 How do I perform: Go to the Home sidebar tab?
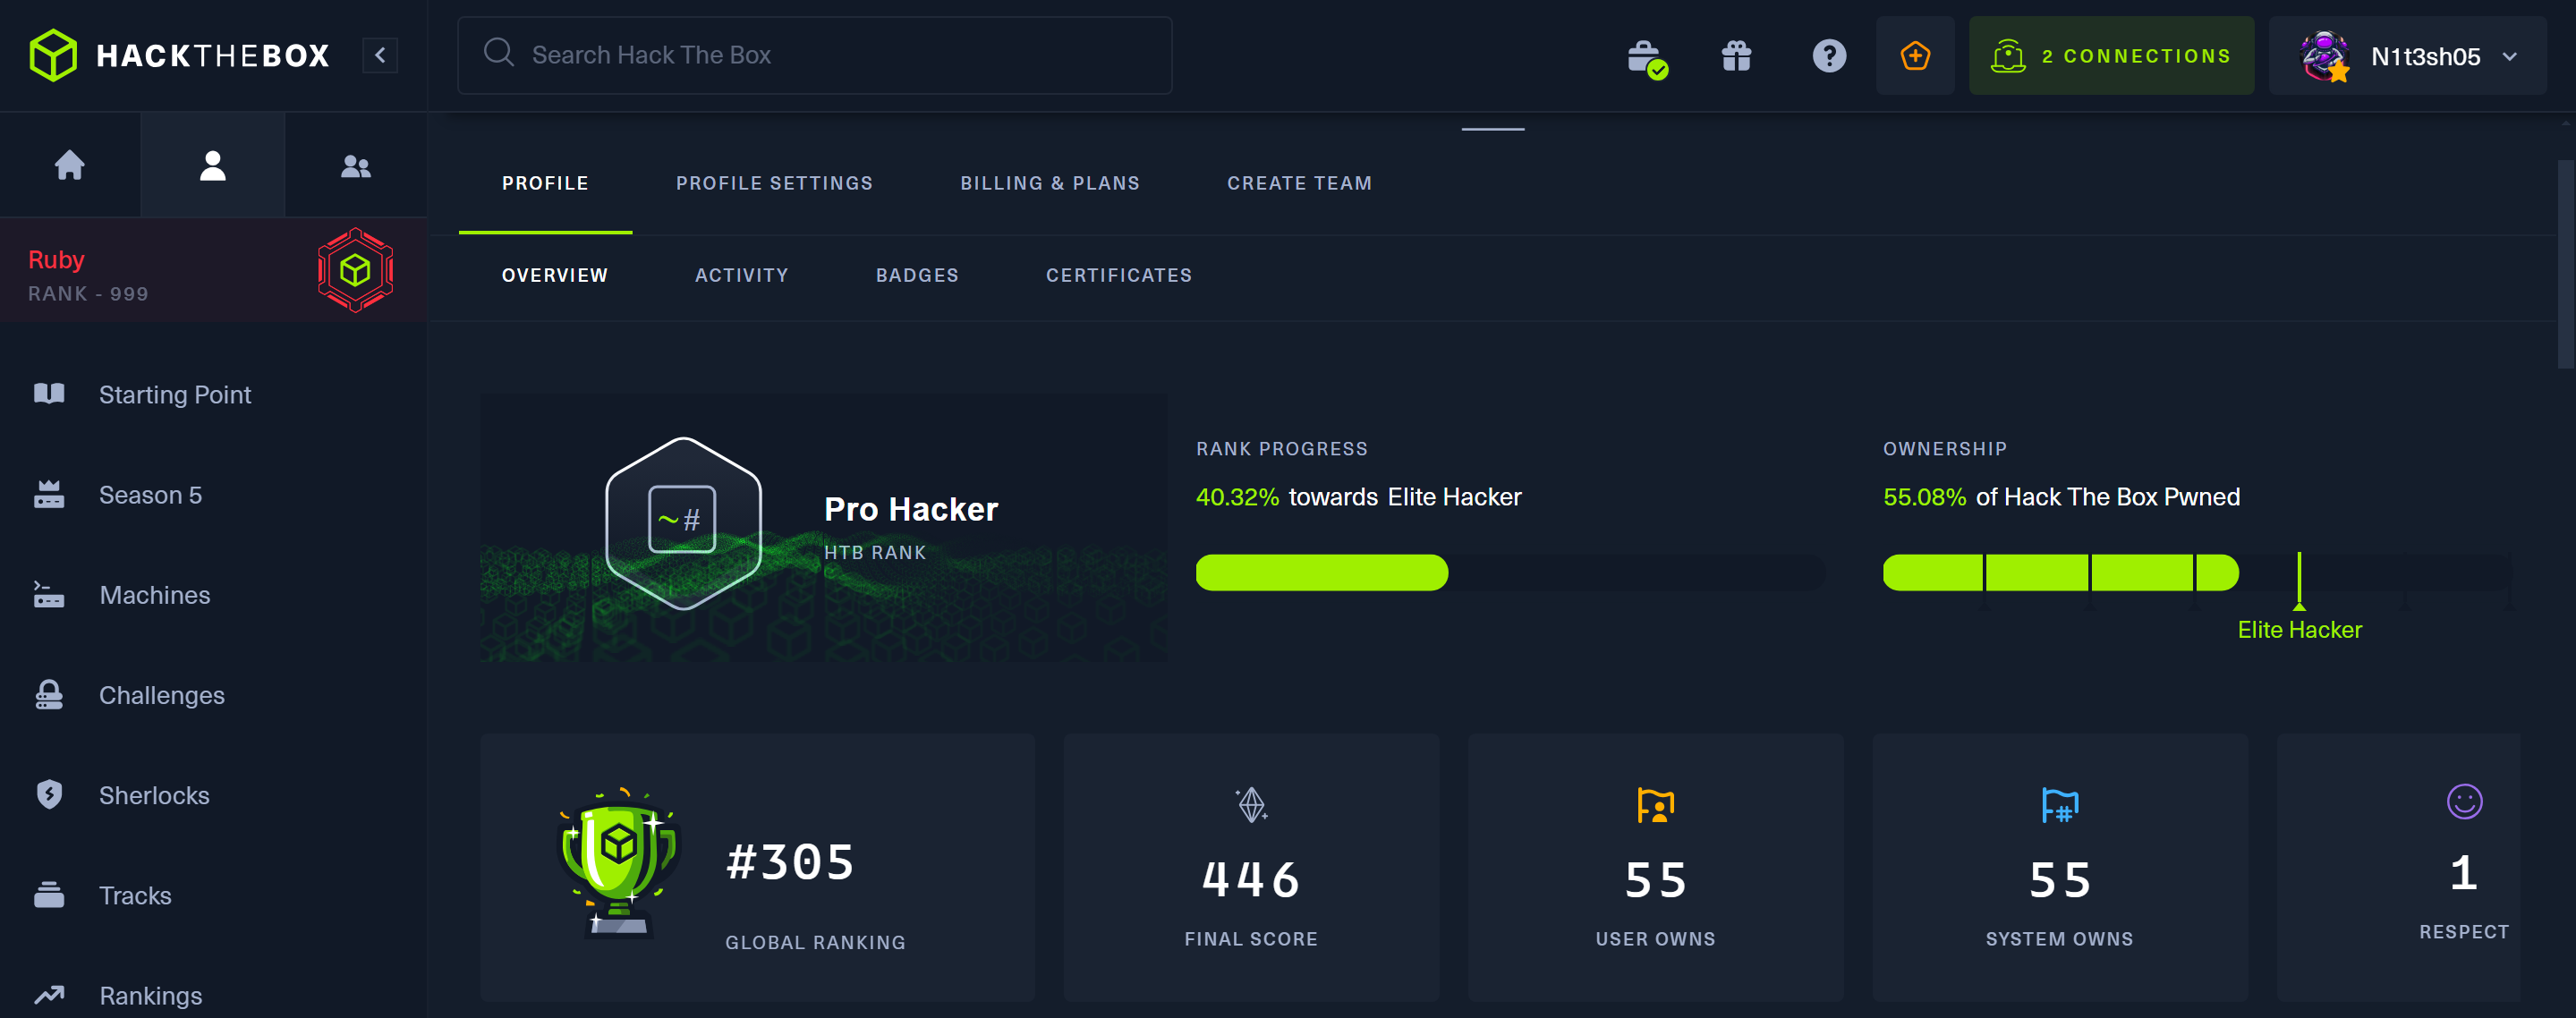point(70,165)
